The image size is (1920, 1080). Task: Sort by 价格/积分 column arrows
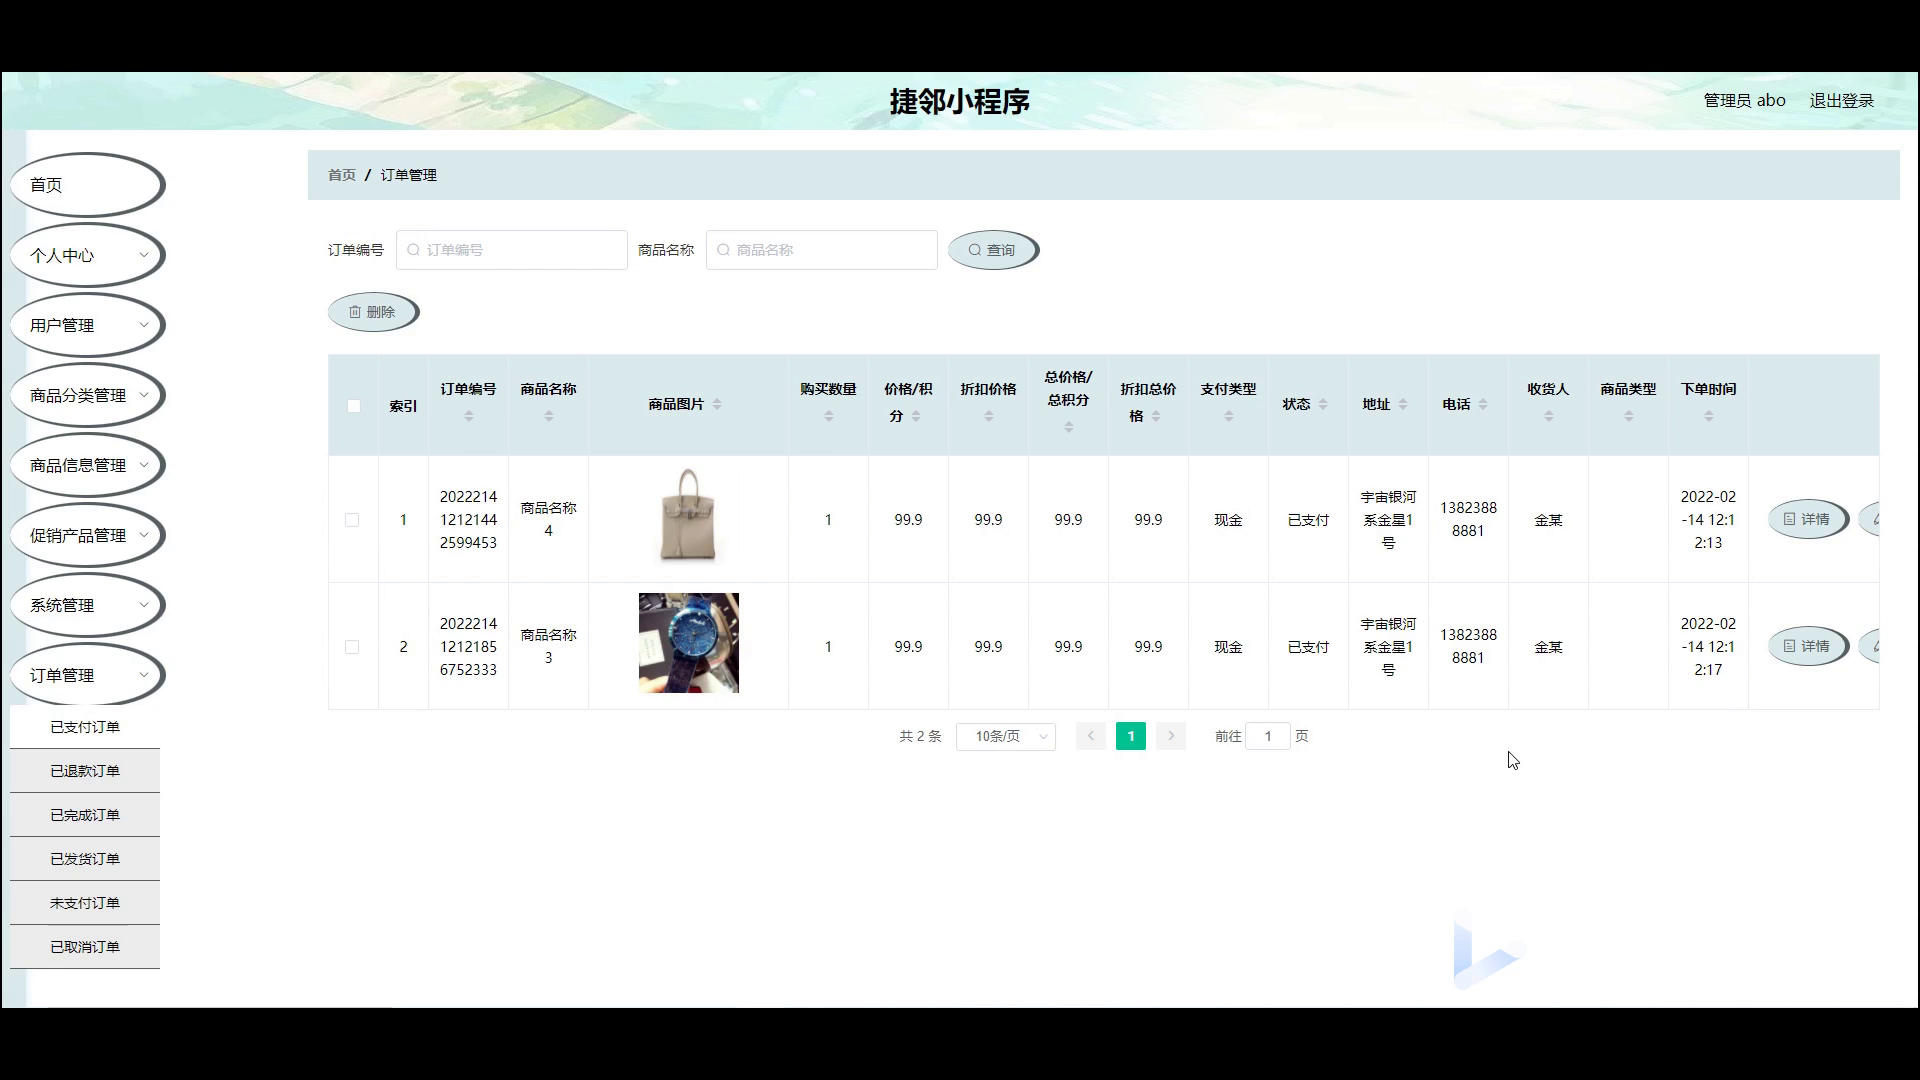click(x=916, y=416)
